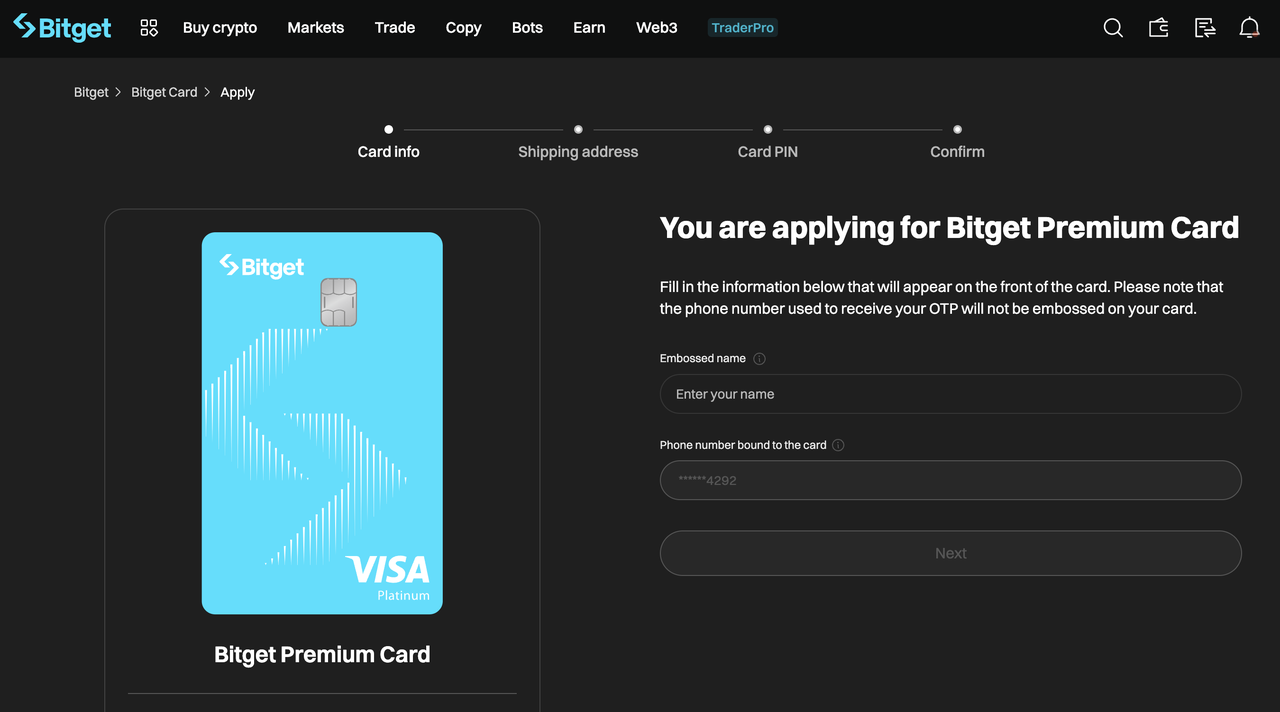Open the Web3 section
The height and width of the screenshot is (712, 1280).
pyautogui.click(x=656, y=27)
